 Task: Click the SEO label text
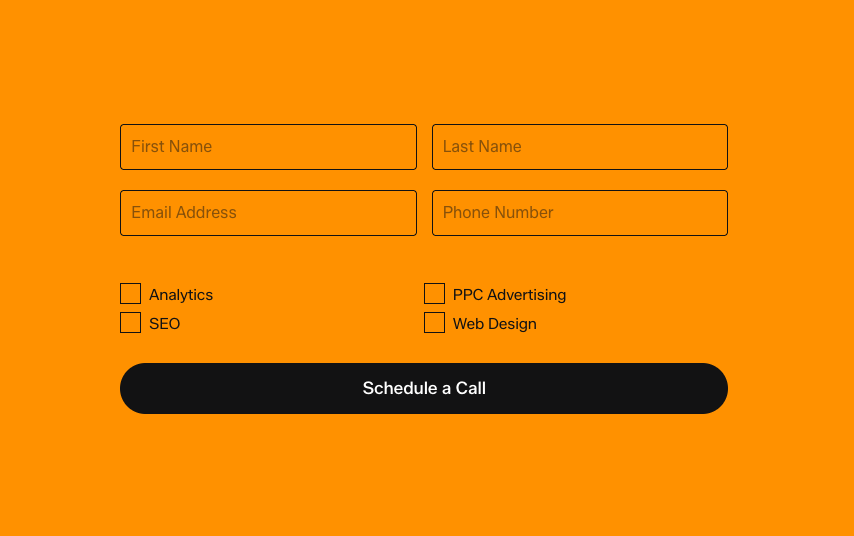point(165,324)
